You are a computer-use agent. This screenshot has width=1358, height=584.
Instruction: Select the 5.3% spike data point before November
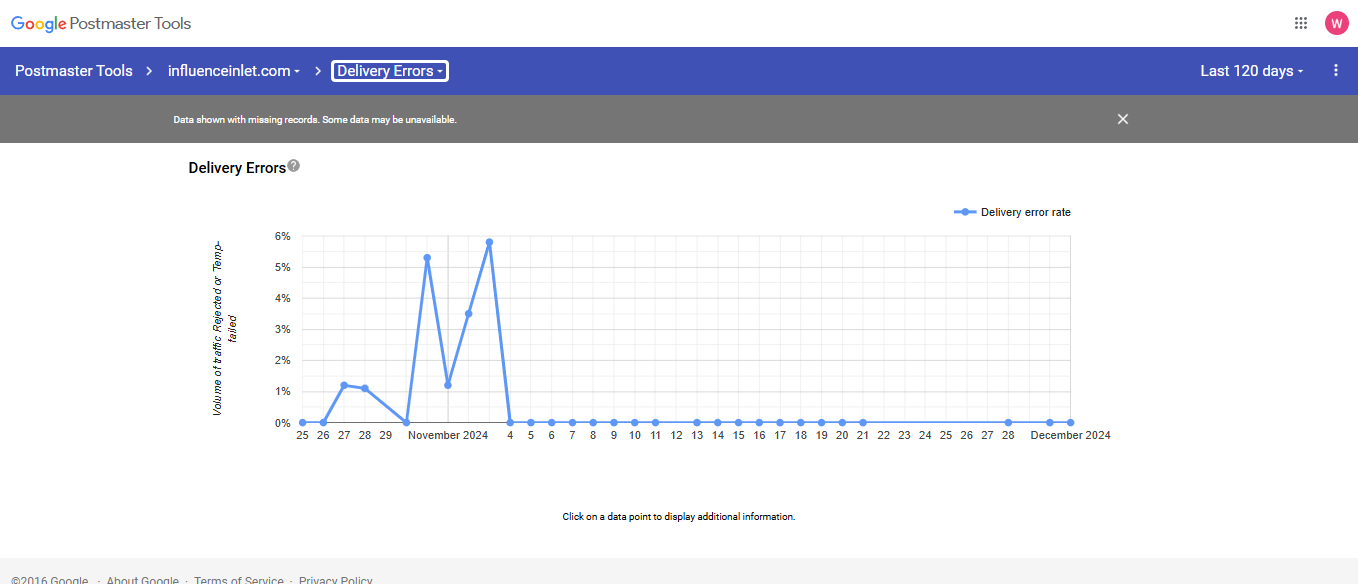(427, 258)
